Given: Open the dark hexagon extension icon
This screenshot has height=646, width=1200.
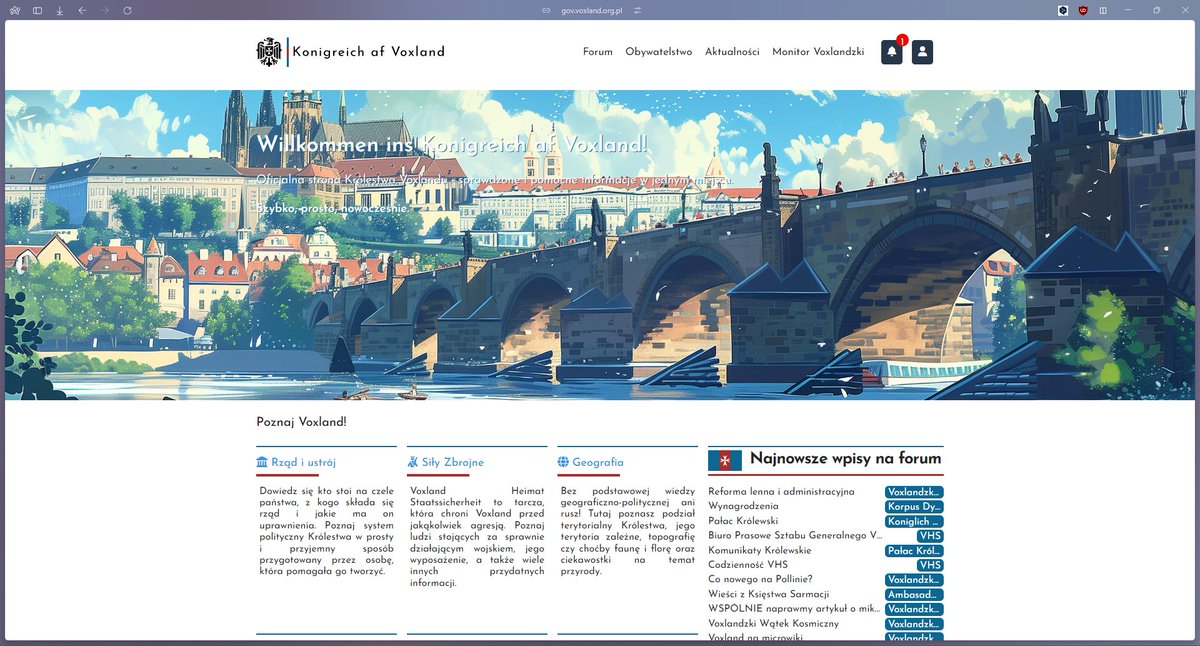Looking at the screenshot, I should coord(1063,10).
